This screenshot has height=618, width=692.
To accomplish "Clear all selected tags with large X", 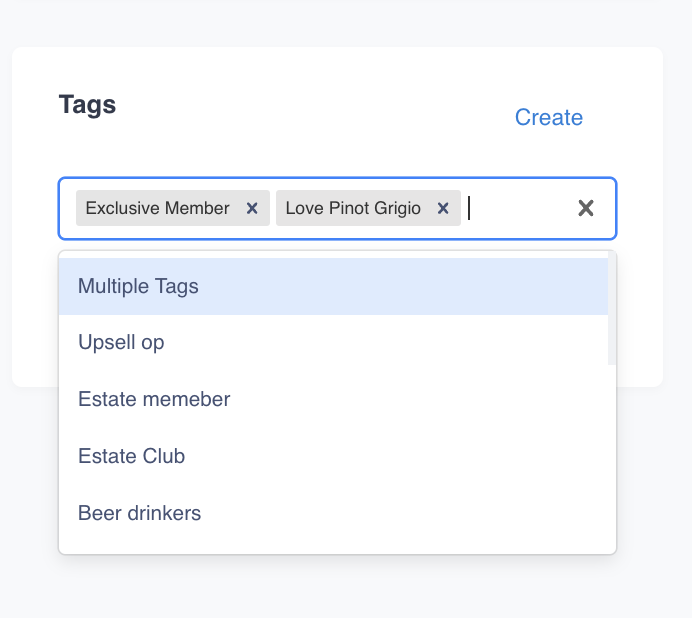I will (586, 208).
